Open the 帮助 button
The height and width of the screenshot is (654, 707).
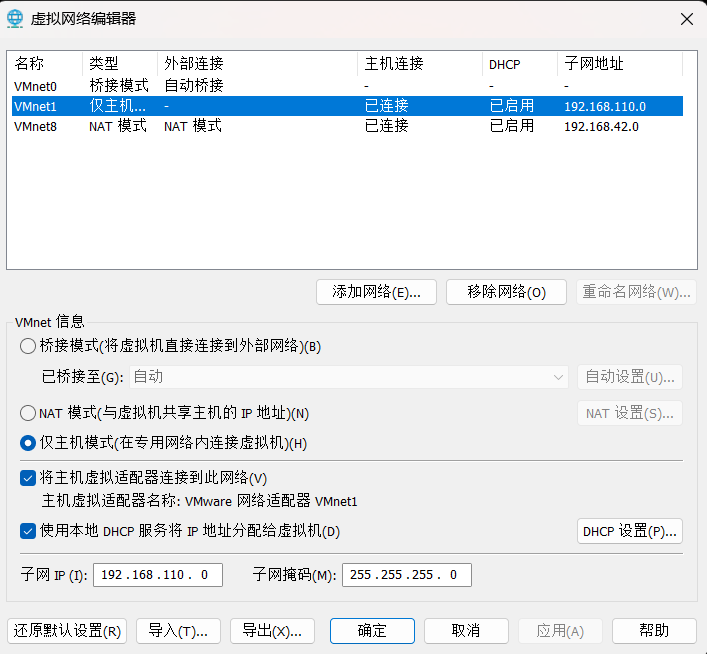pos(654,631)
